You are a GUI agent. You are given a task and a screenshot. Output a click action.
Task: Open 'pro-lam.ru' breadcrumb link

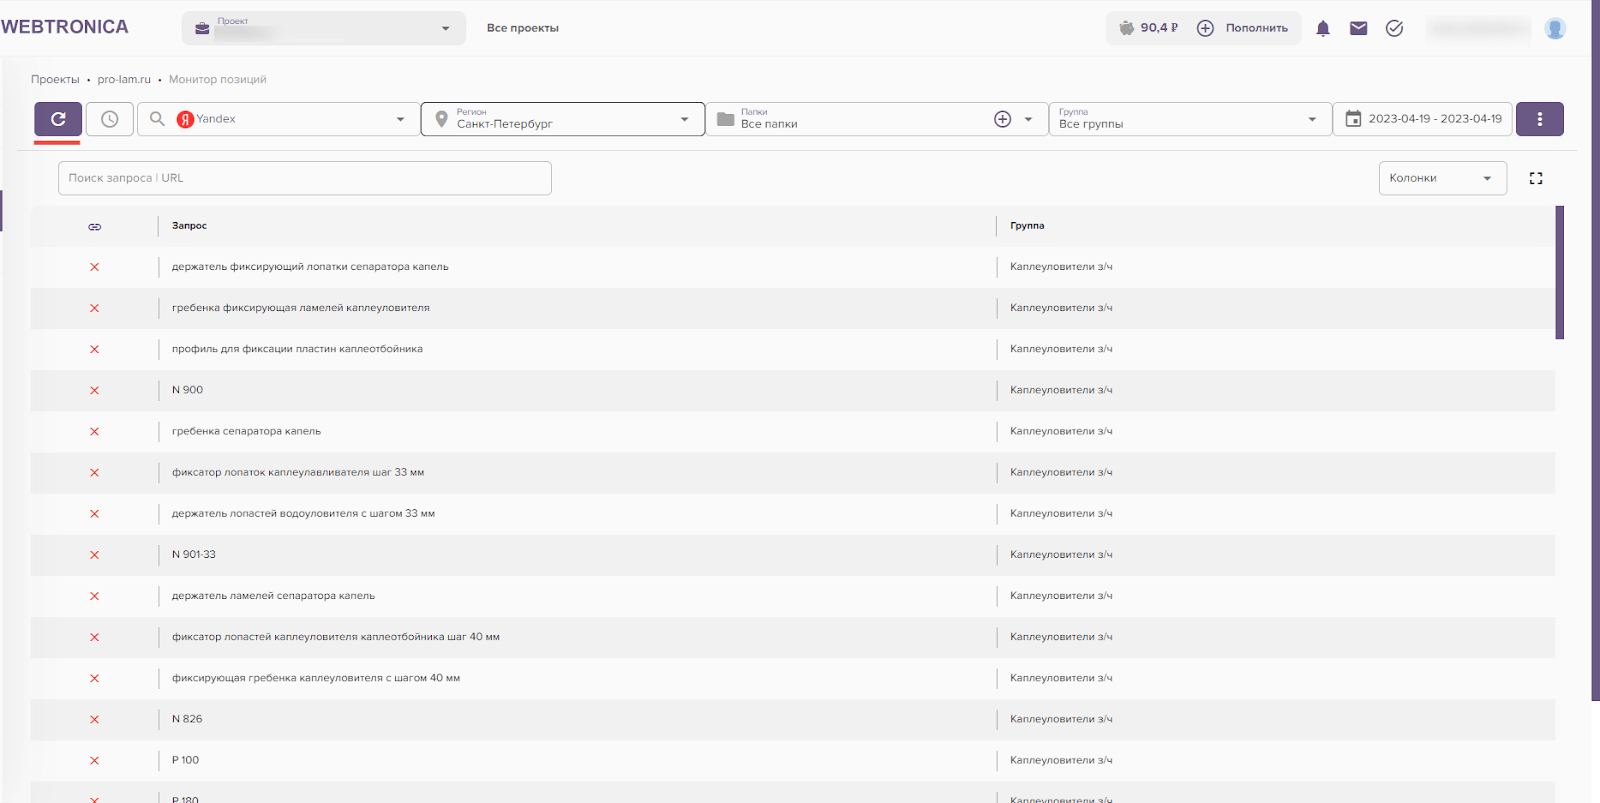click(124, 79)
